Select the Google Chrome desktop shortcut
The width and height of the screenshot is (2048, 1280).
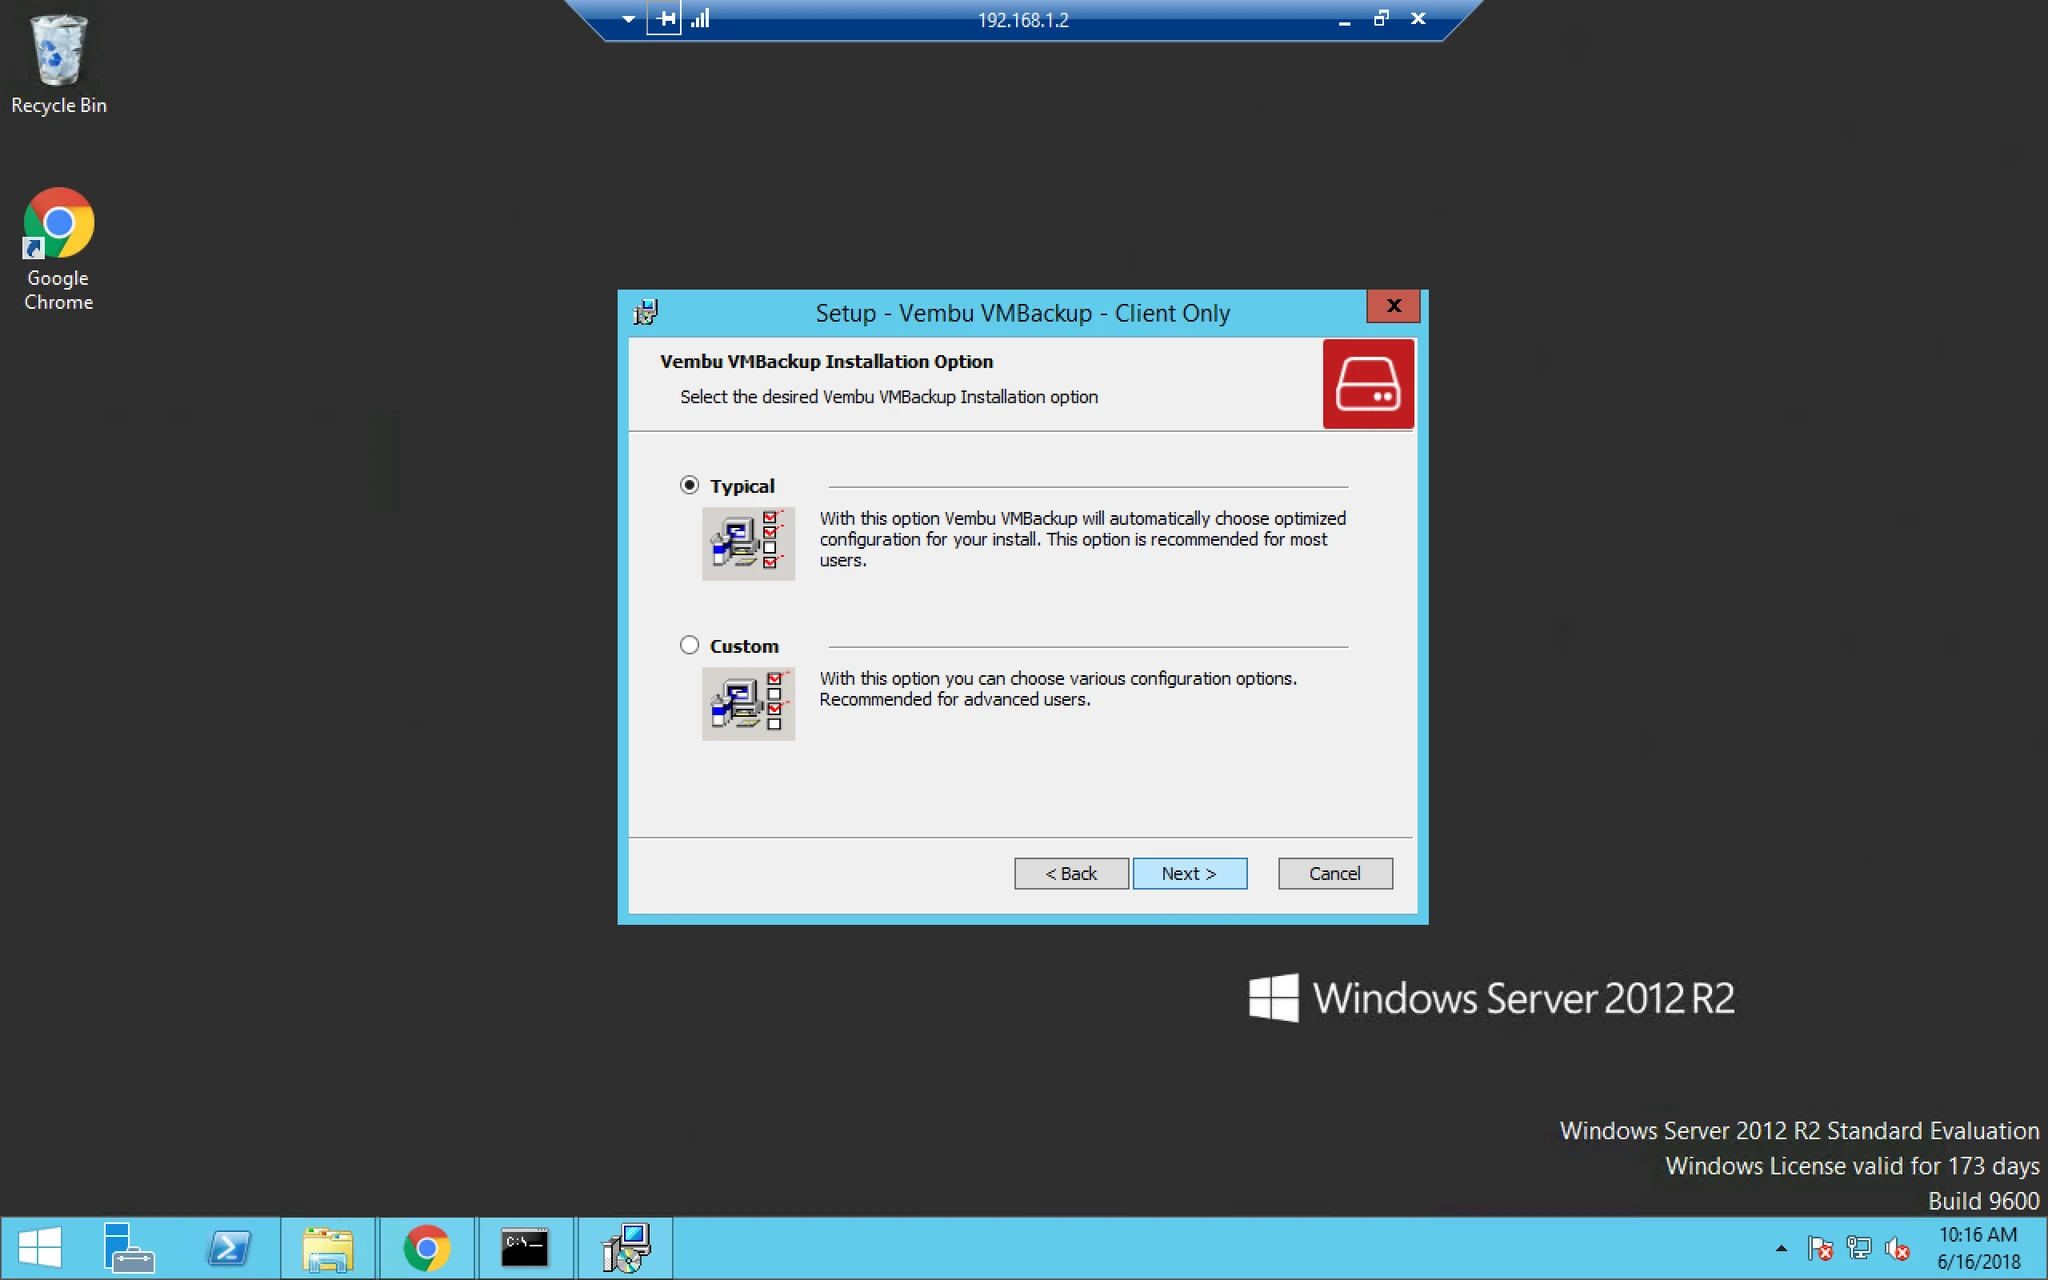pos(59,250)
